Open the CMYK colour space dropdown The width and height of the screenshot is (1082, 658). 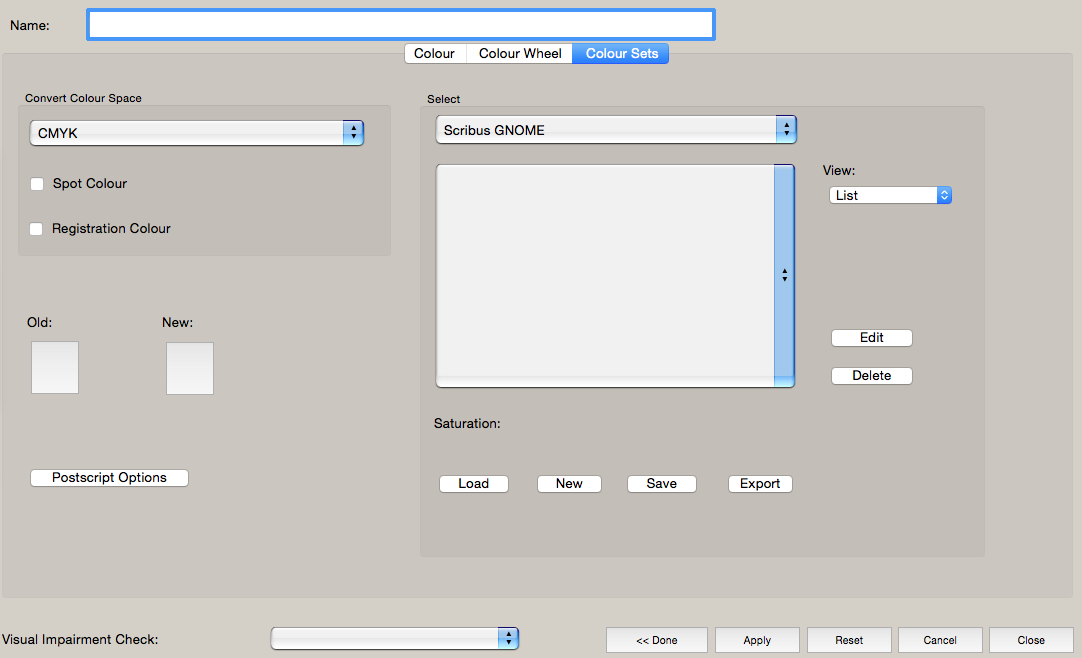click(197, 133)
